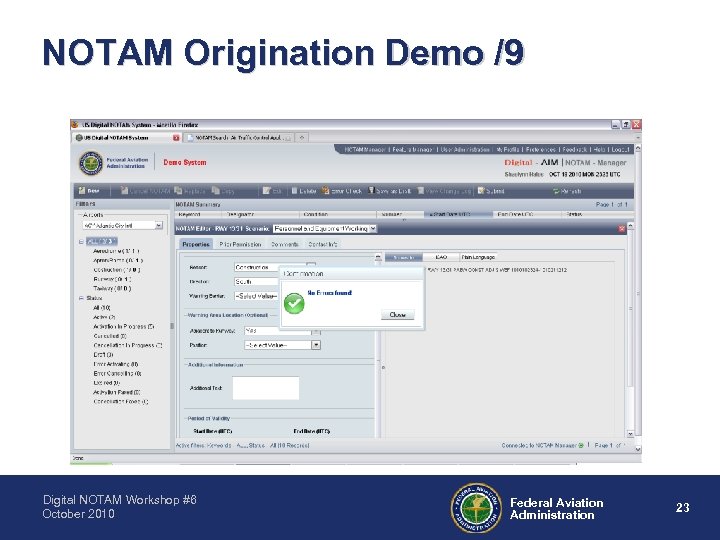720x540 pixels.
Task: Open the Preferences top link
Action: click(540, 150)
